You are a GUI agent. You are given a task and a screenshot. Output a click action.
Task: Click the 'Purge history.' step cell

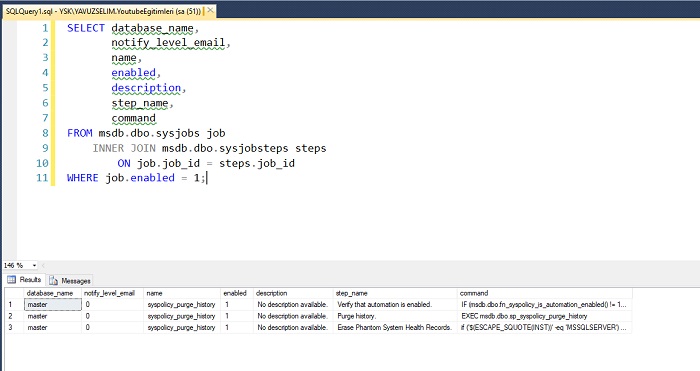395,316
